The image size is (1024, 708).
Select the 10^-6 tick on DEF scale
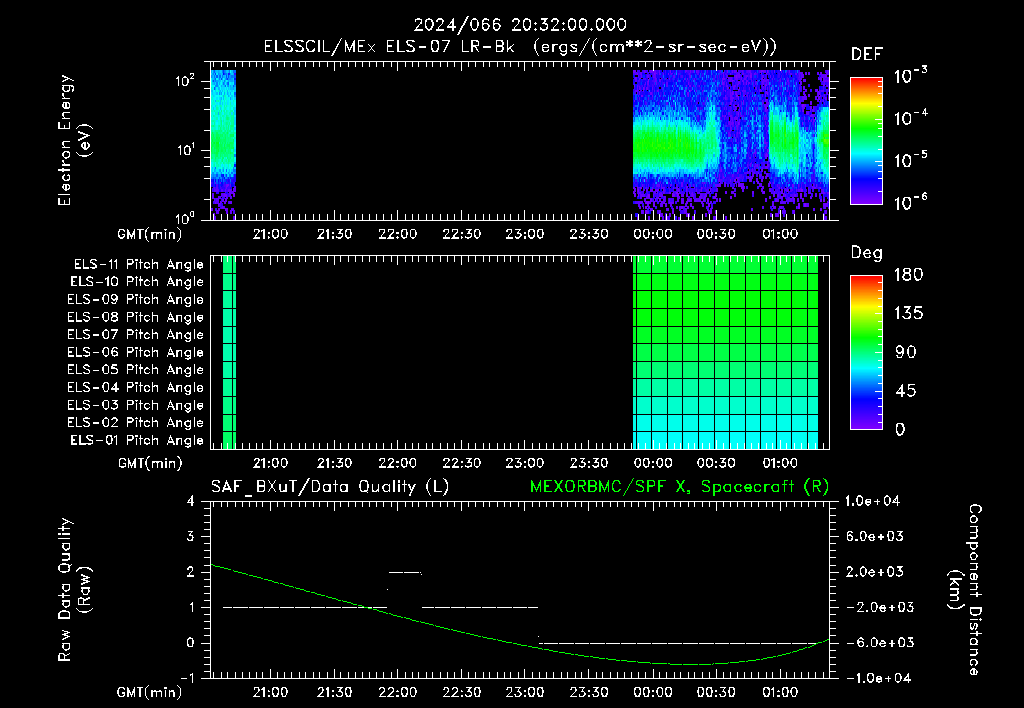click(x=910, y=202)
